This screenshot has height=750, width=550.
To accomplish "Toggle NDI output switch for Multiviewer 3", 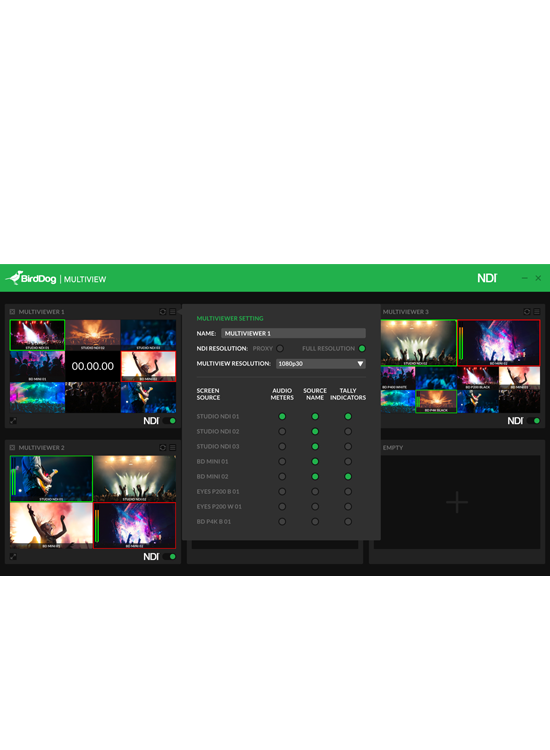I will (533, 421).
